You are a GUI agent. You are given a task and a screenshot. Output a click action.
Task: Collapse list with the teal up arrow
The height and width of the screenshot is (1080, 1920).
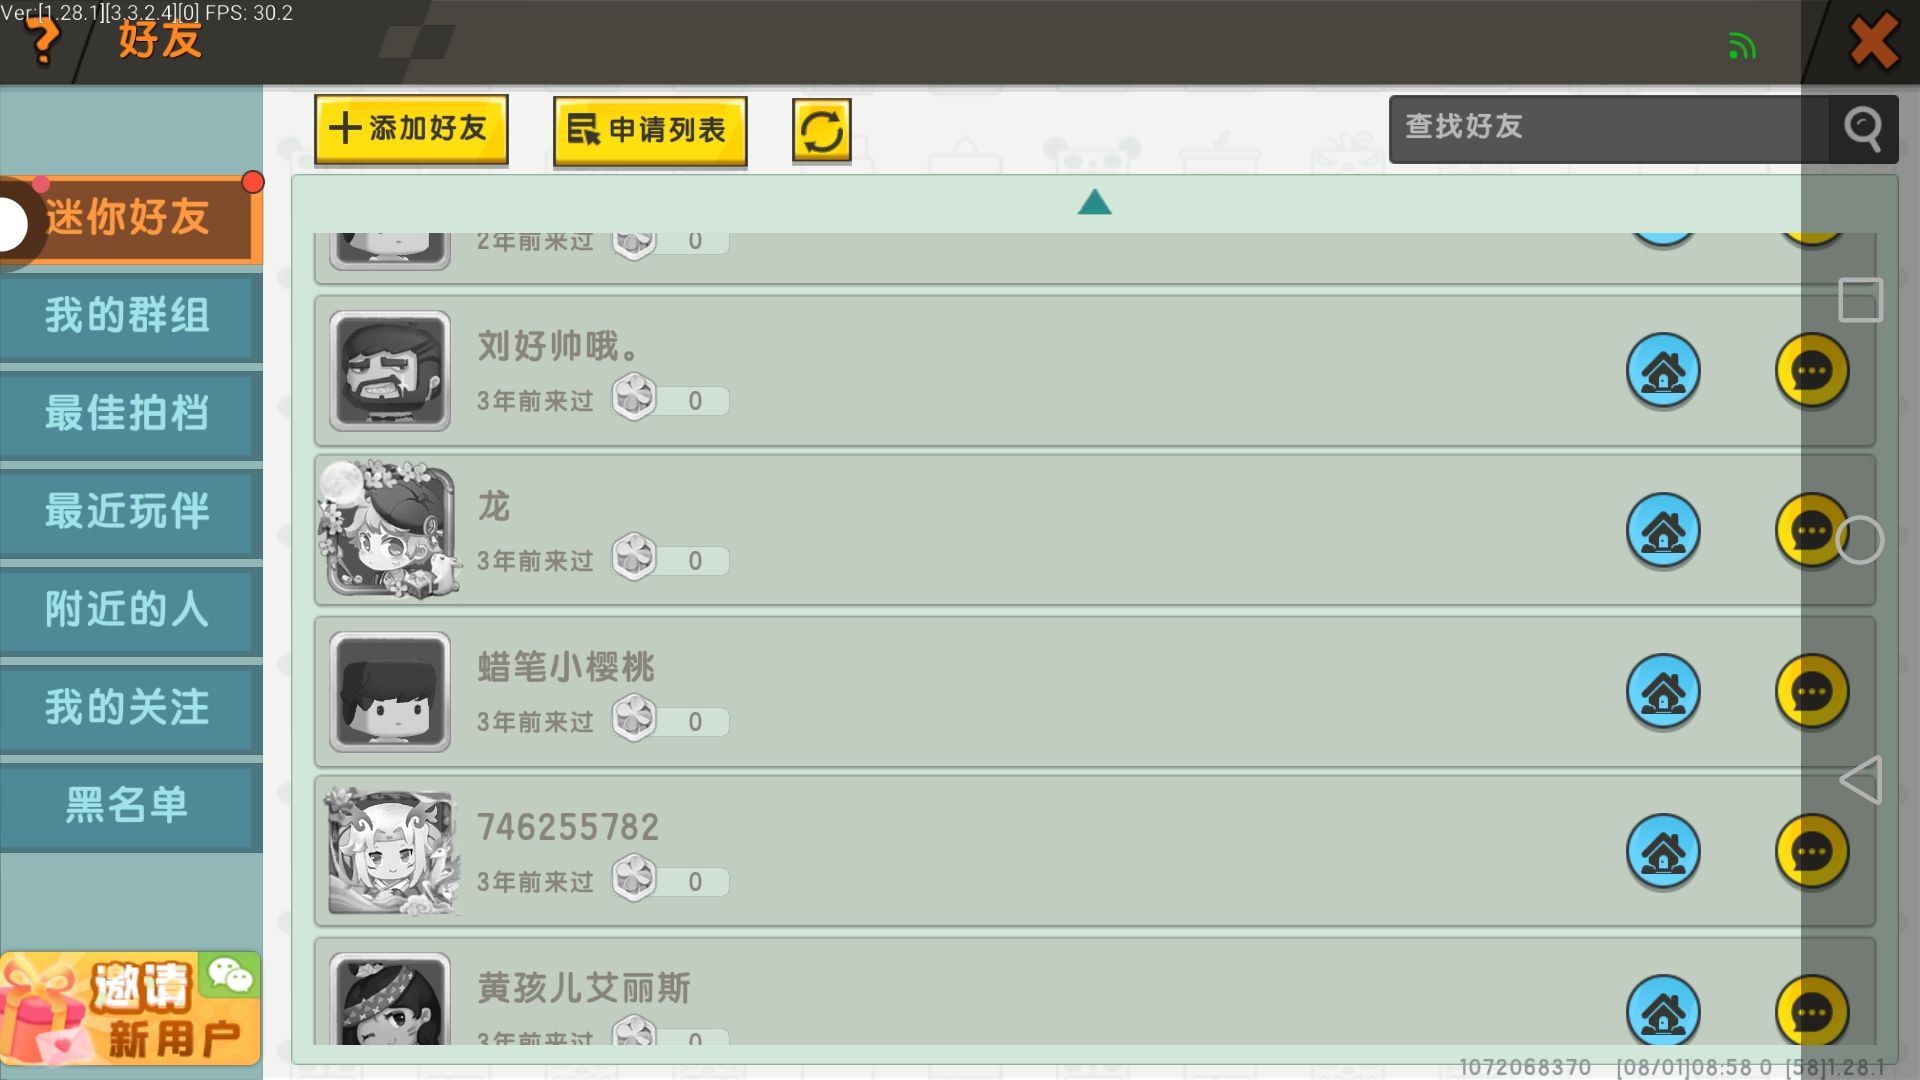1094,203
